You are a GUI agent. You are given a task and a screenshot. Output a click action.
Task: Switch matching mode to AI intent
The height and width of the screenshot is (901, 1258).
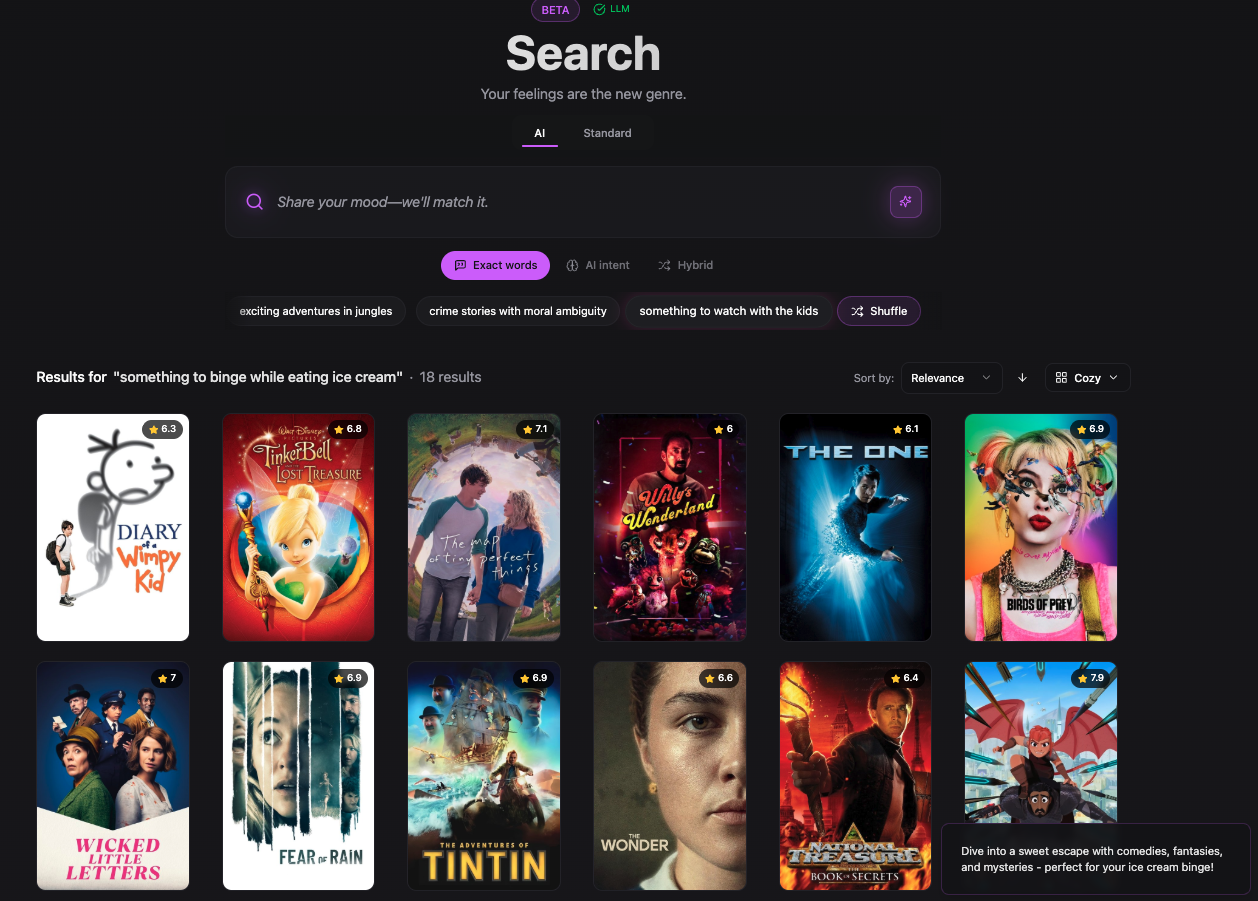(x=598, y=265)
